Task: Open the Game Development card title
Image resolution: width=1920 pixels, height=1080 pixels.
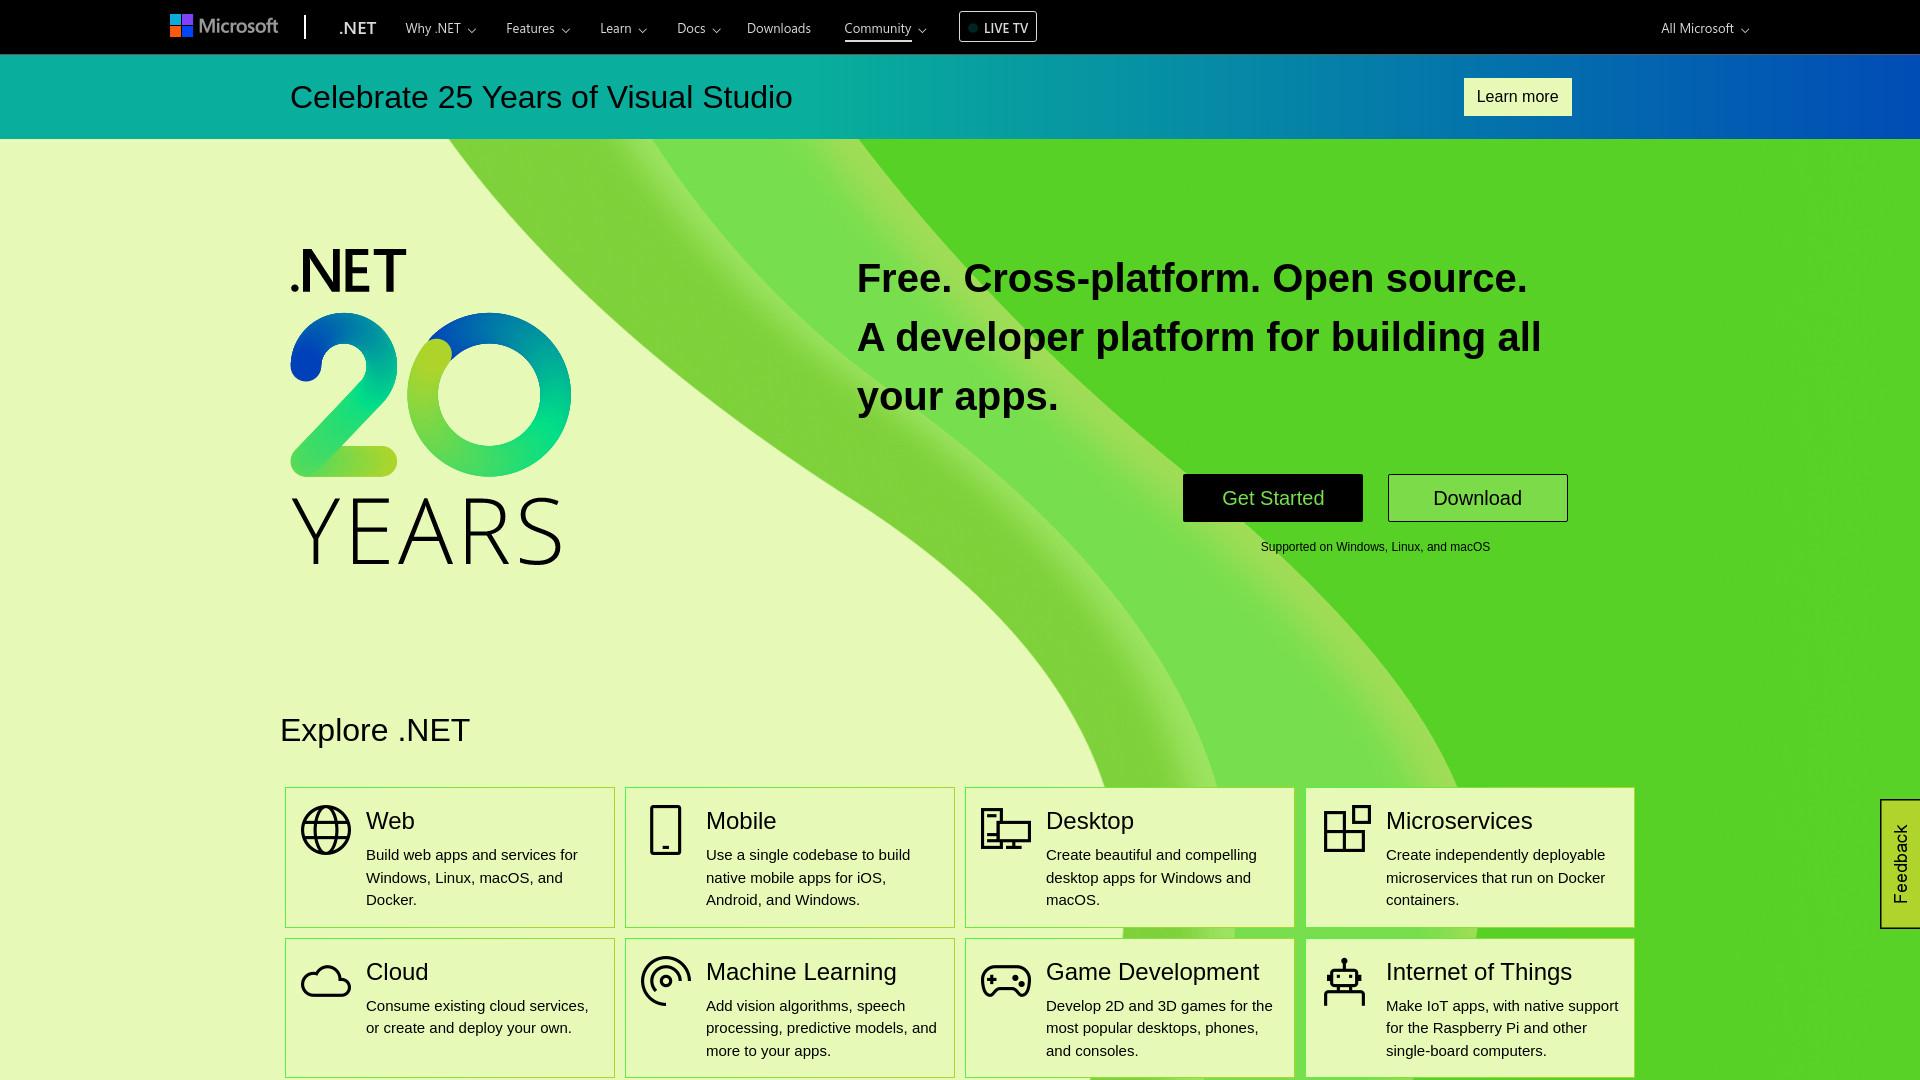Action: [x=1152, y=972]
